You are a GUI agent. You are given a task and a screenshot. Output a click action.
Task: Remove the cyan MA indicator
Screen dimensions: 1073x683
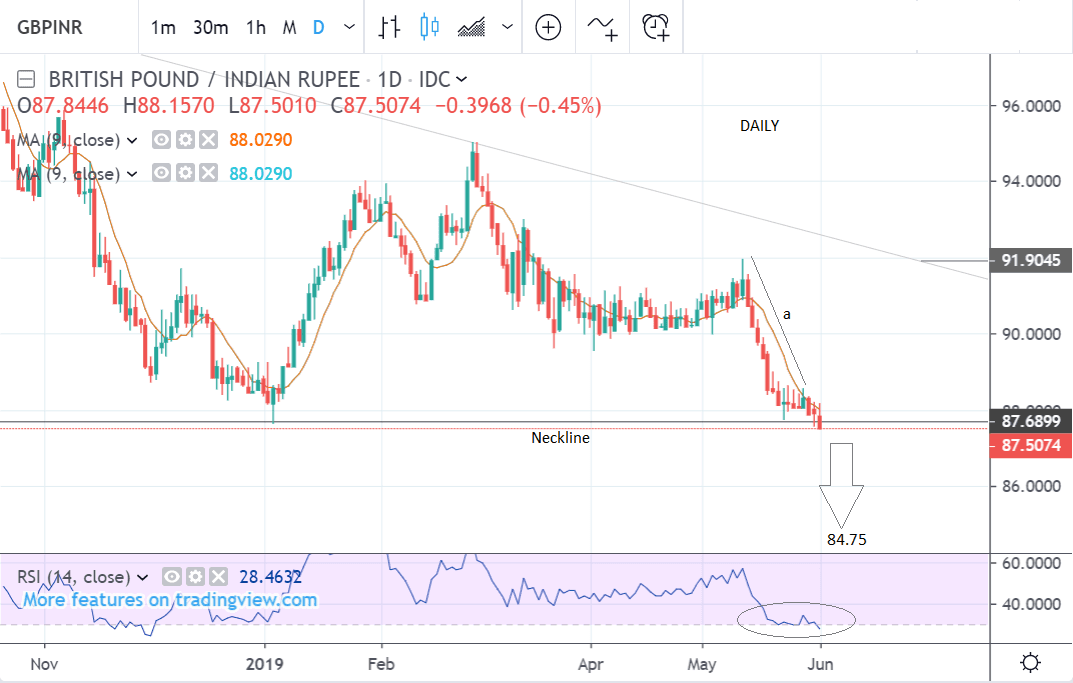coord(209,172)
